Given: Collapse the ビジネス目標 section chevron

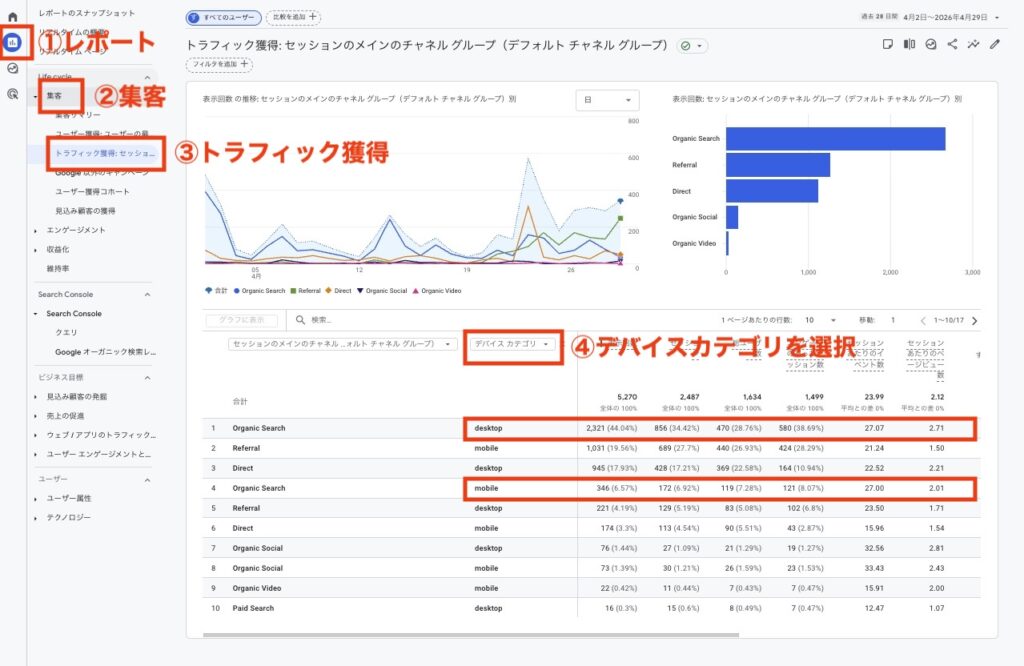Looking at the screenshot, I should [x=147, y=377].
